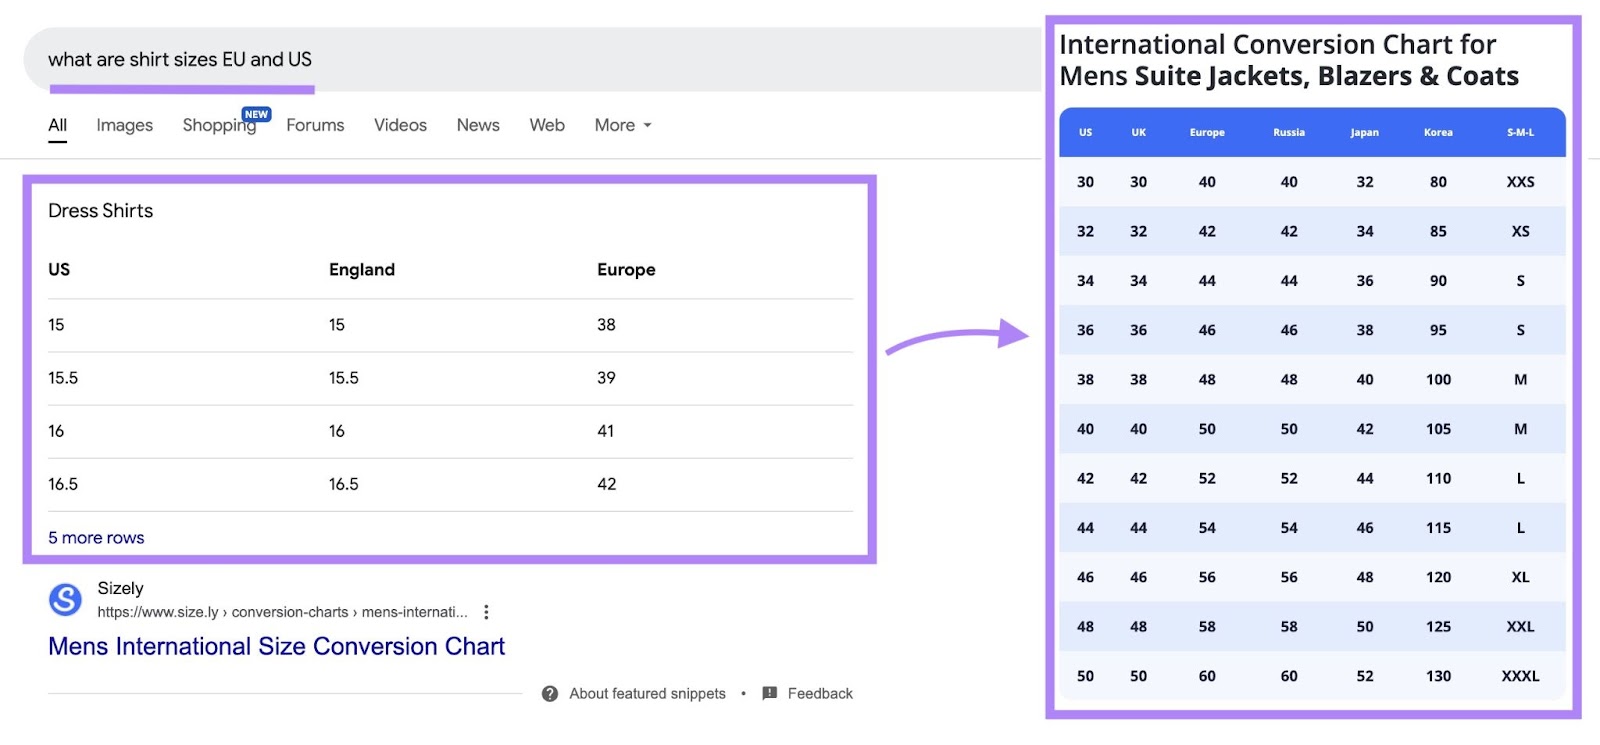The image size is (1600, 745).
Task: Click Korea value 115 in chart
Action: (1438, 528)
